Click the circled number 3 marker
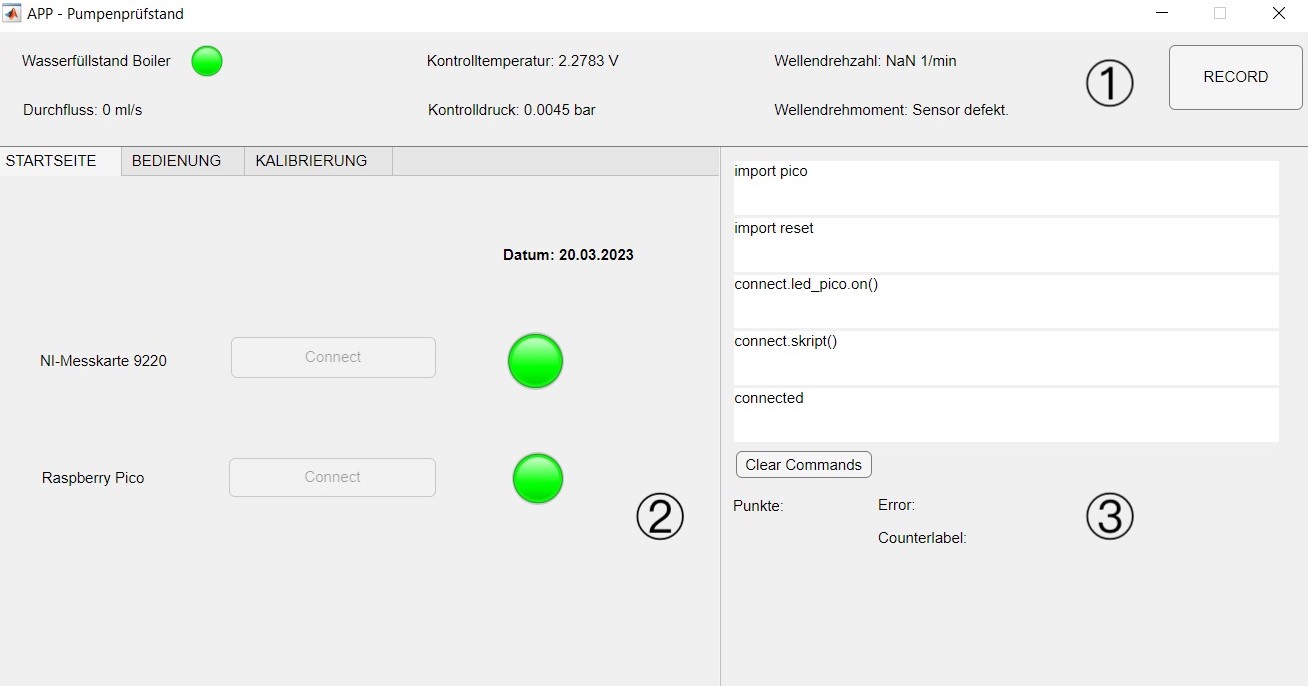Image resolution: width=1309 pixels, height=686 pixels. coord(1110,517)
